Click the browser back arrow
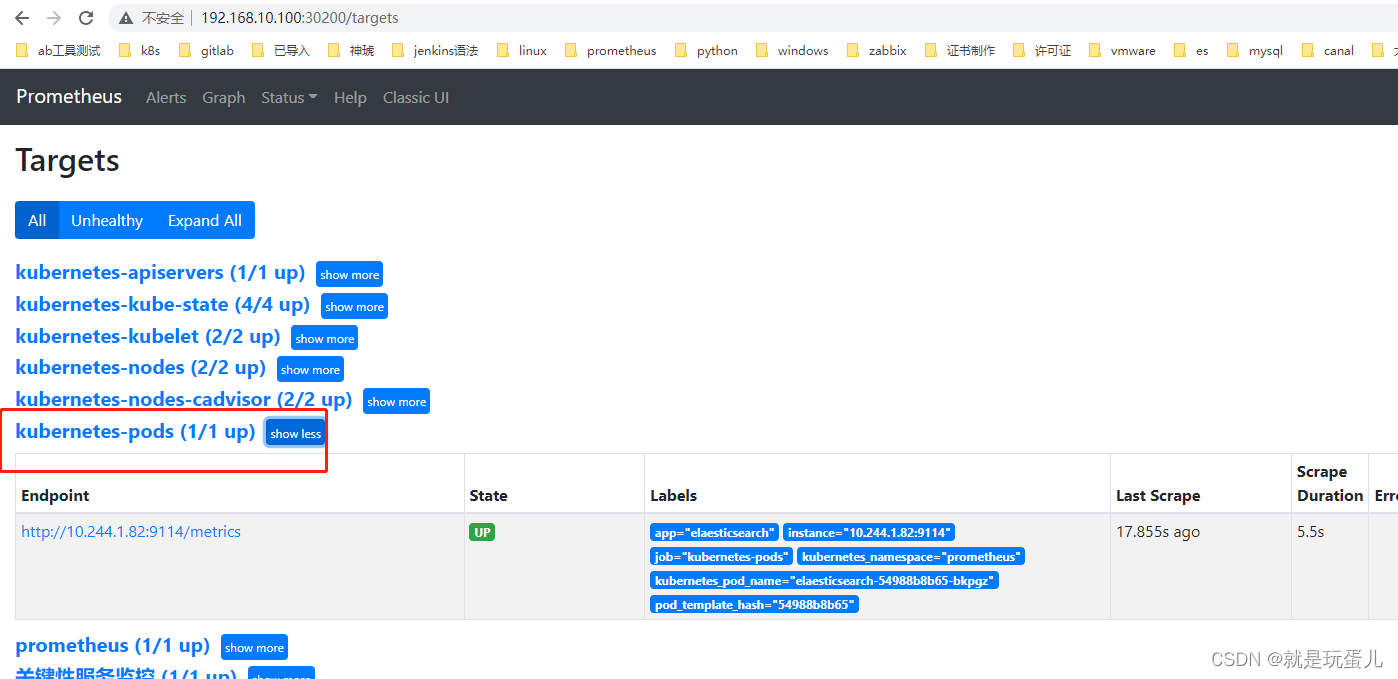Image resolution: width=1398 pixels, height=679 pixels. (x=22, y=17)
